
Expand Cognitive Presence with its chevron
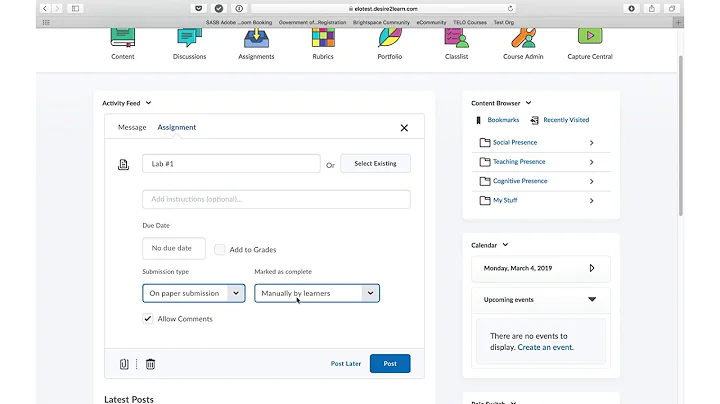pyautogui.click(x=591, y=181)
